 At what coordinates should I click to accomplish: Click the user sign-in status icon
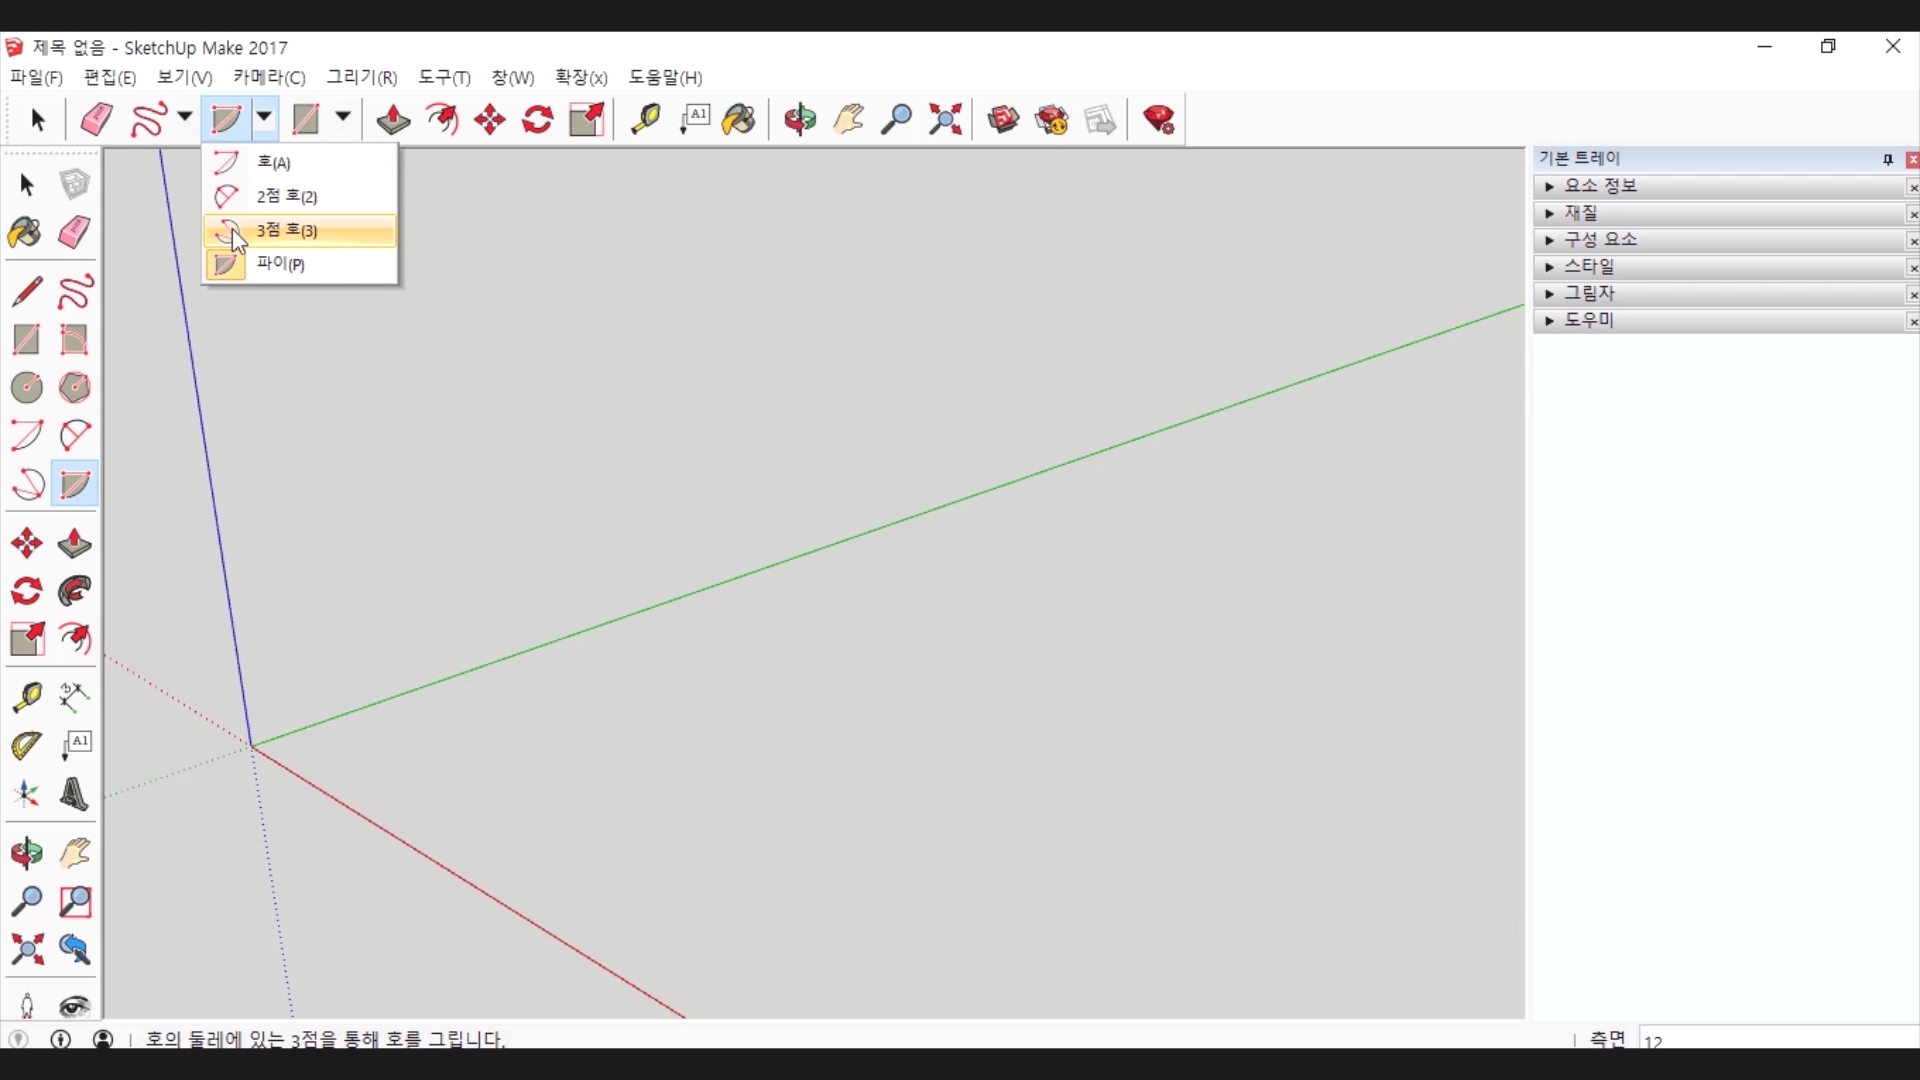[103, 1039]
